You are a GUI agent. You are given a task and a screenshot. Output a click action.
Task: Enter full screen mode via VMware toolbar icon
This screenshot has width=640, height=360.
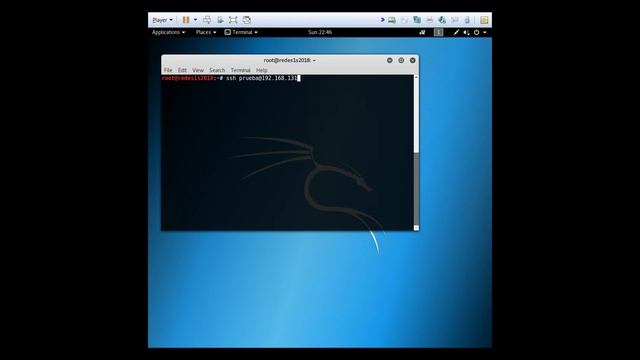[233, 20]
